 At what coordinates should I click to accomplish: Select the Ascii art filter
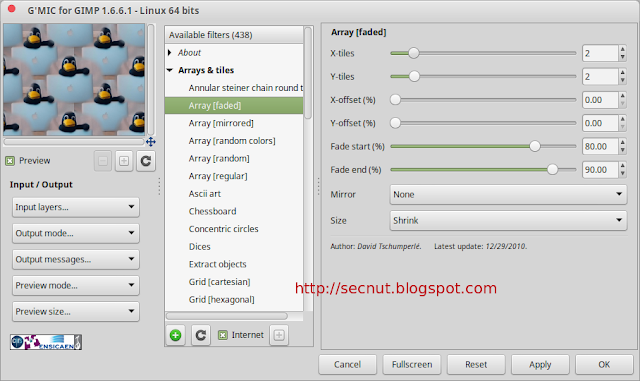tap(234, 194)
